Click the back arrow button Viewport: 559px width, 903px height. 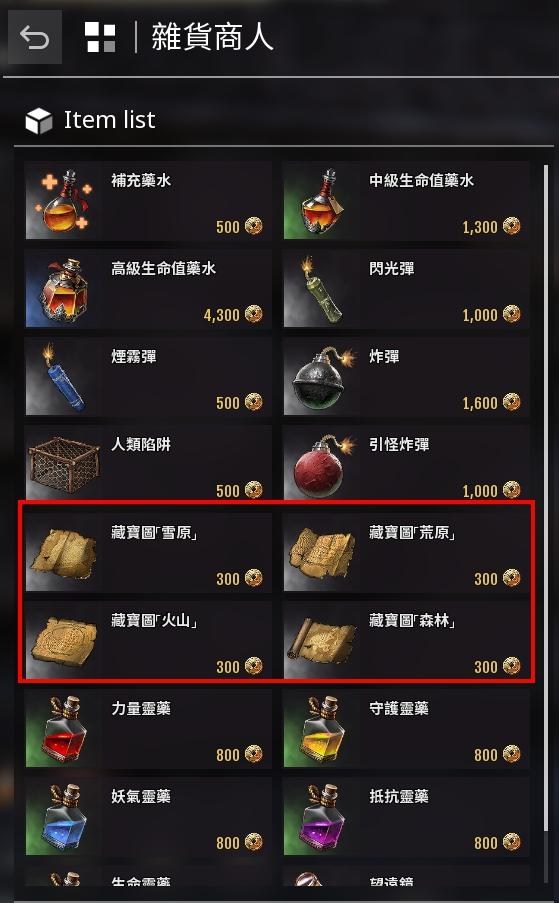(x=35, y=38)
